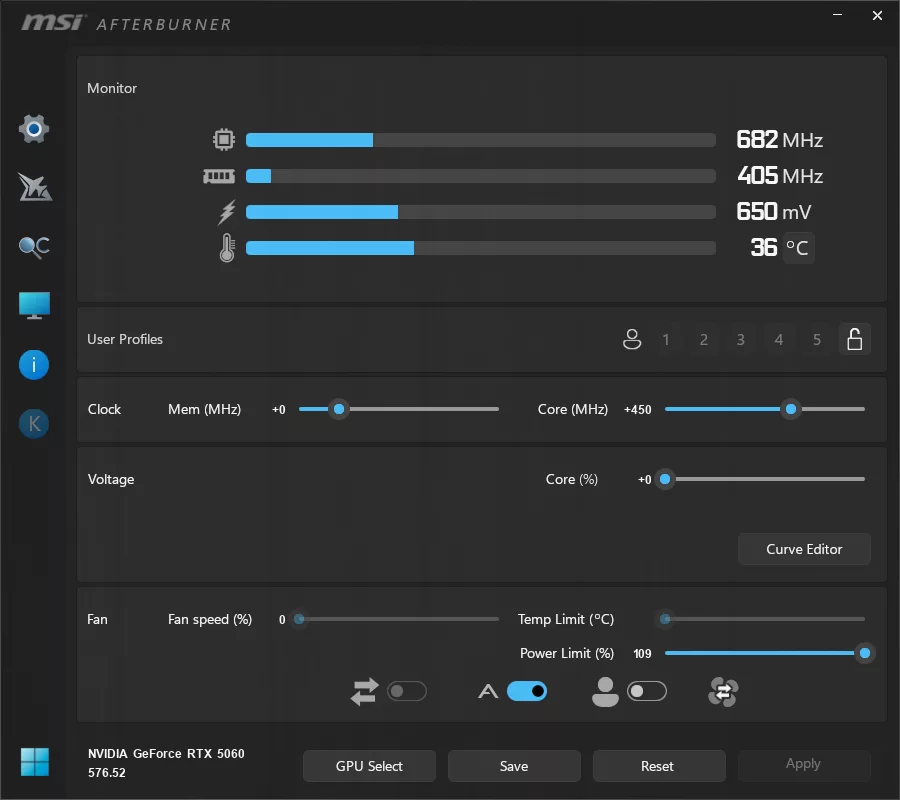This screenshot has height=800, width=900.
Task: Click the thermometer temperature icon
Action: (227, 248)
